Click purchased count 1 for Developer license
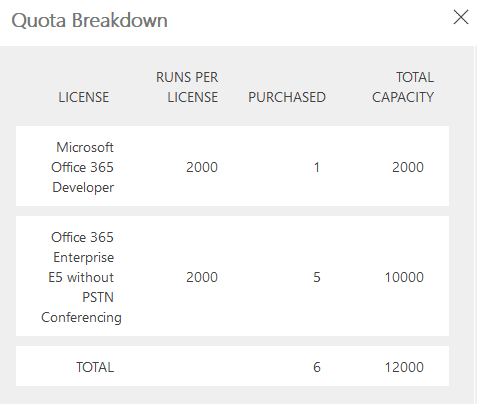 [317, 167]
